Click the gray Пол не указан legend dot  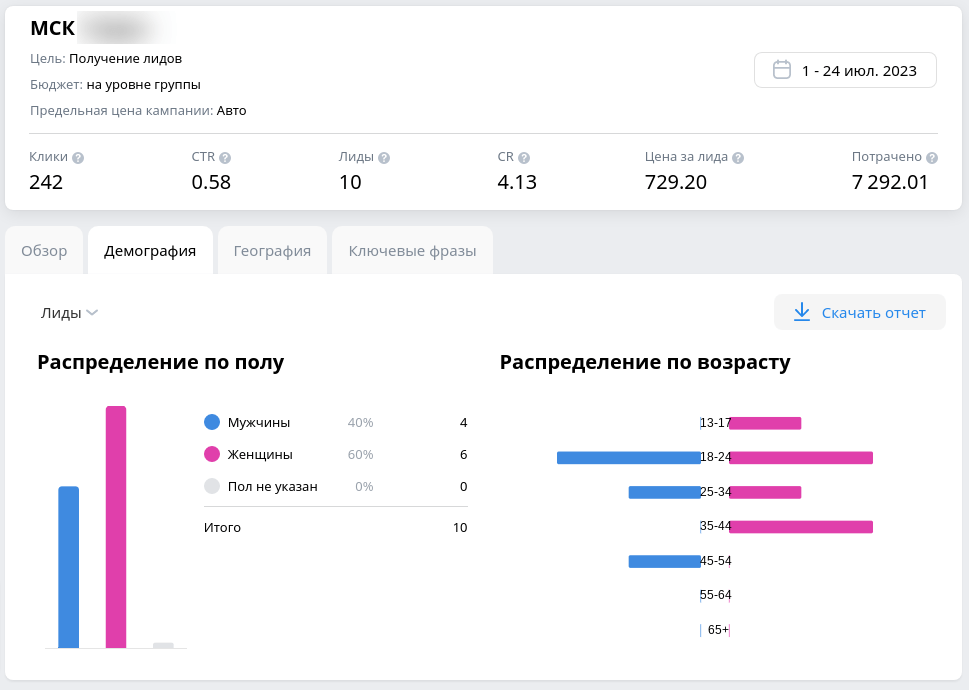pos(211,487)
